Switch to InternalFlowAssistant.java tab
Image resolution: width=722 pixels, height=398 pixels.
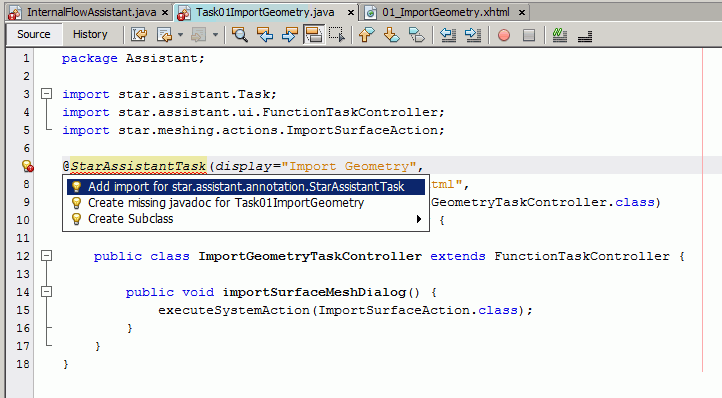click(89, 12)
